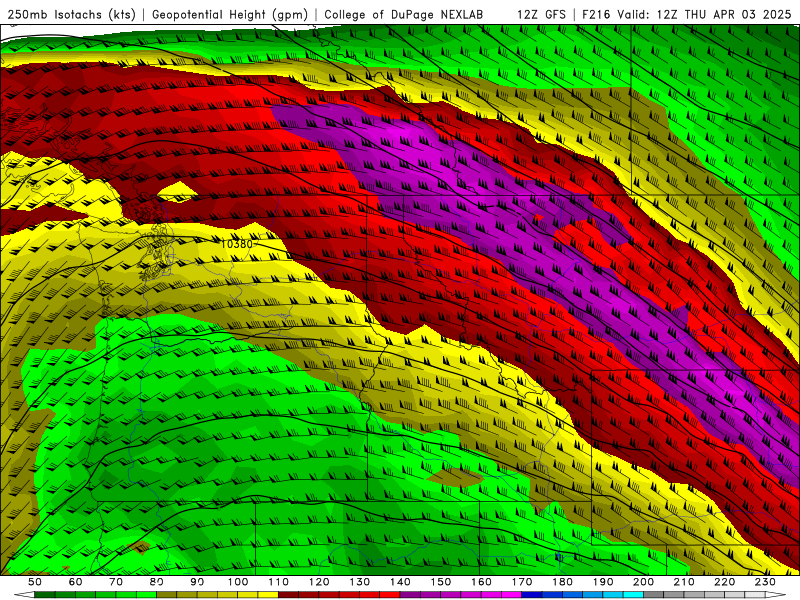Click the '170' value on the color scale
The image size is (800, 600).
(522, 582)
